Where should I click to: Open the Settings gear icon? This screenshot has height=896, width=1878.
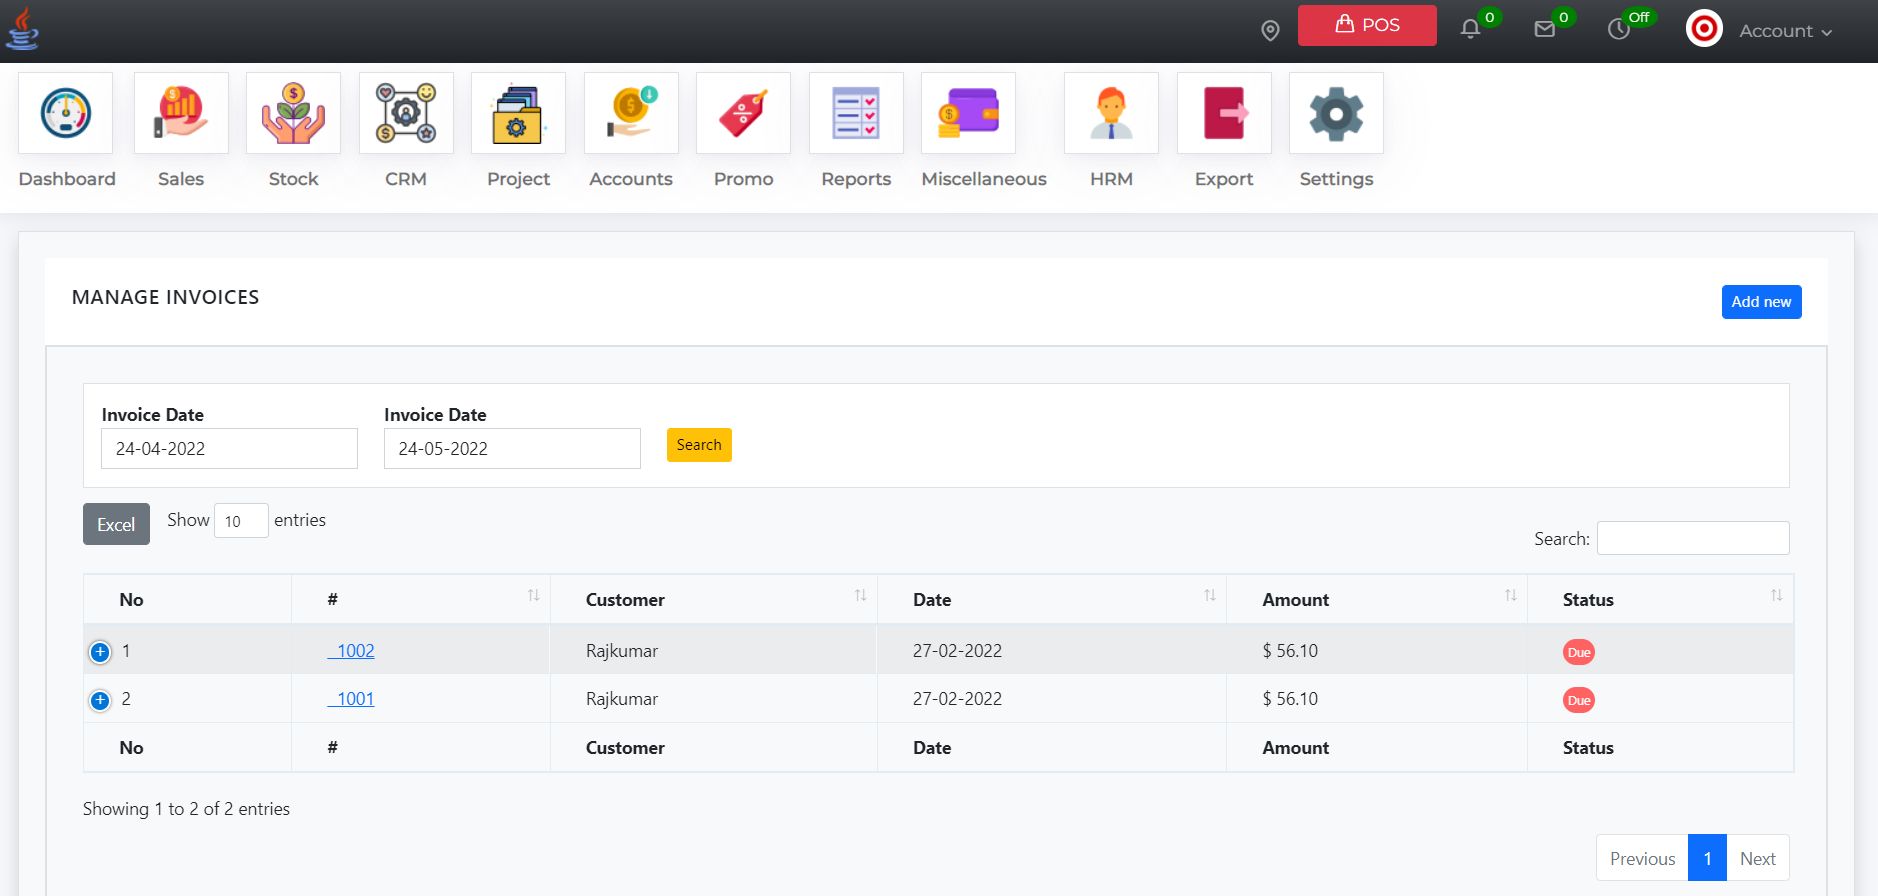coord(1336,113)
